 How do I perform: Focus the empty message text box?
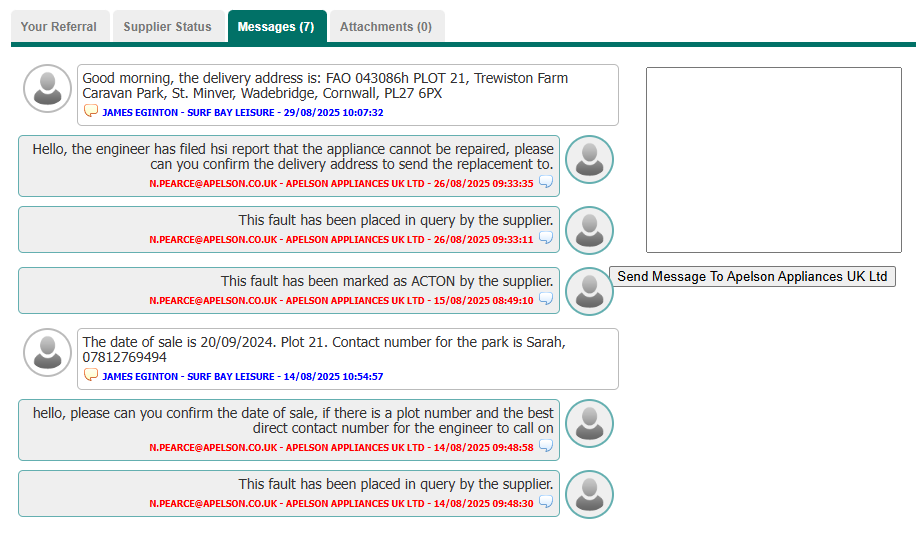point(773,159)
